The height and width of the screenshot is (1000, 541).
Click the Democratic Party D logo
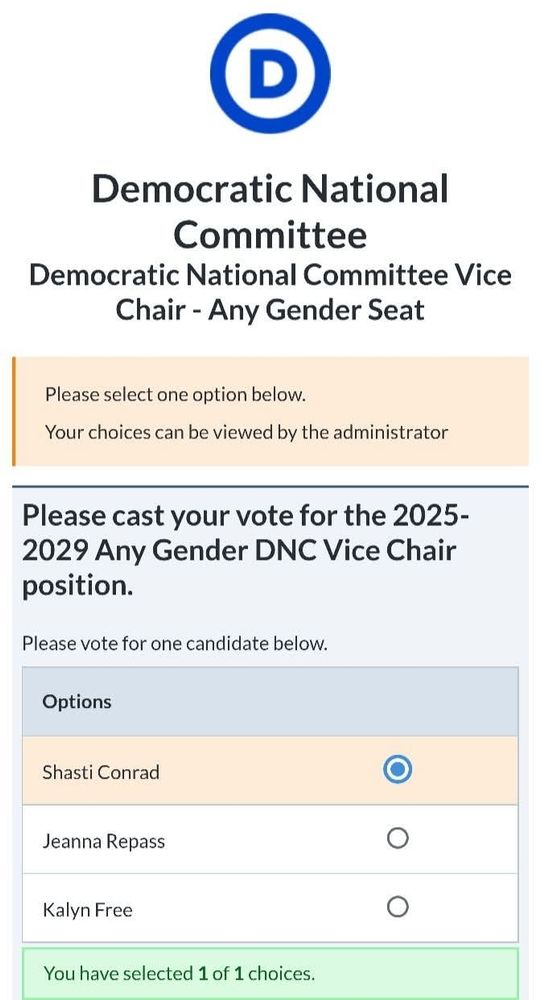[270, 73]
